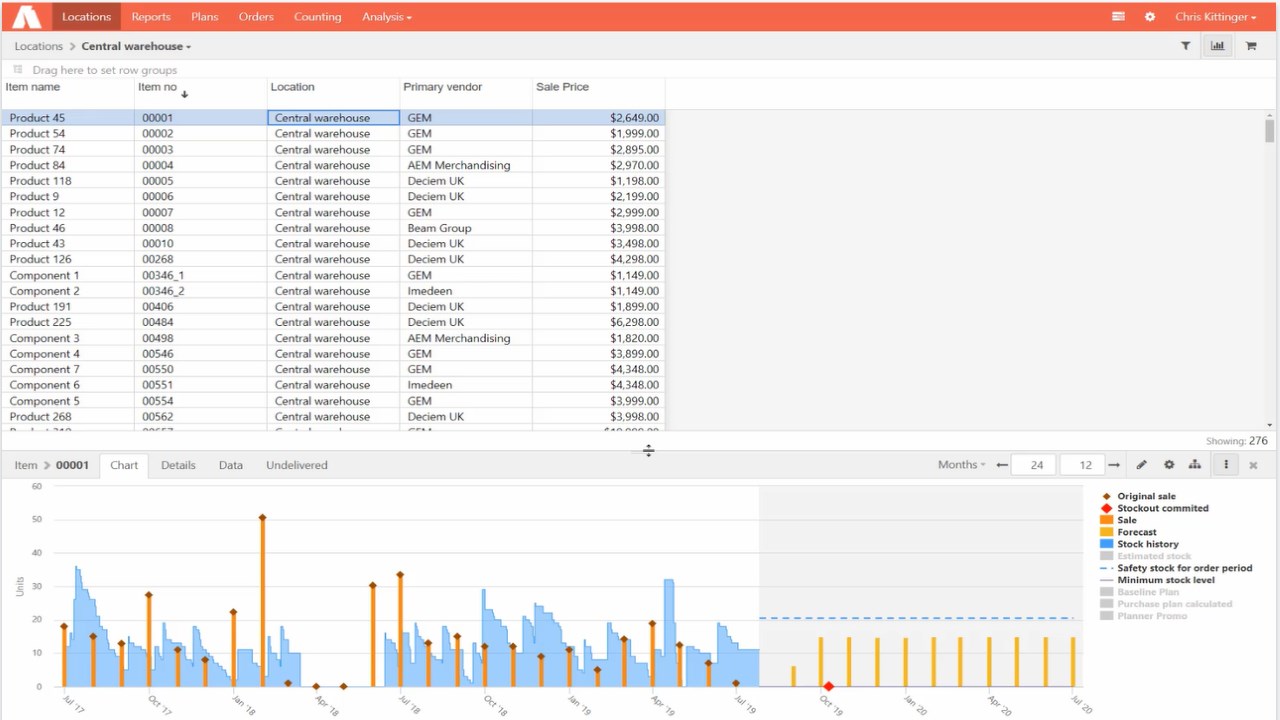The height and width of the screenshot is (720, 1280).
Task: Toggle Minimum stock level legend series
Action: tap(1157, 580)
